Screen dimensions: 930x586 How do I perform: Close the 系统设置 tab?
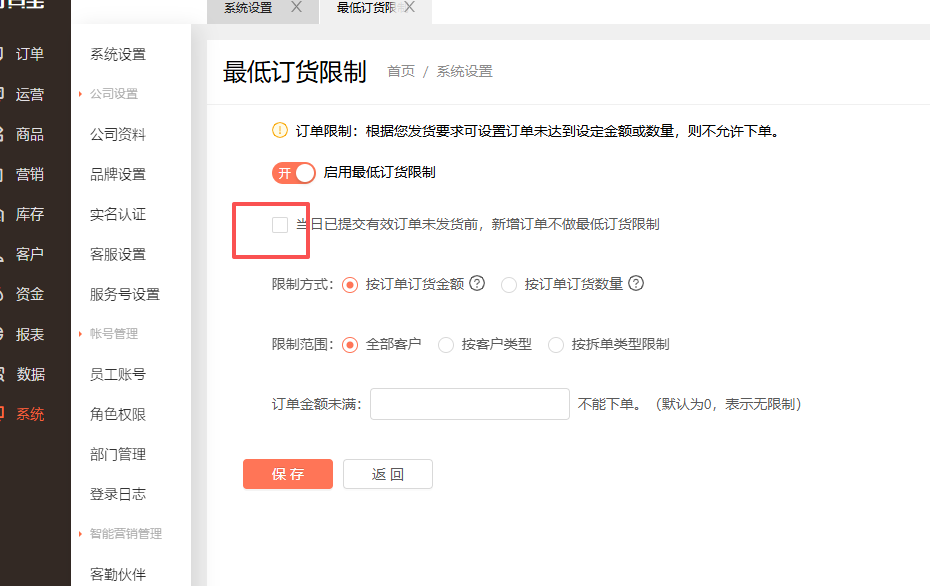(x=297, y=7)
